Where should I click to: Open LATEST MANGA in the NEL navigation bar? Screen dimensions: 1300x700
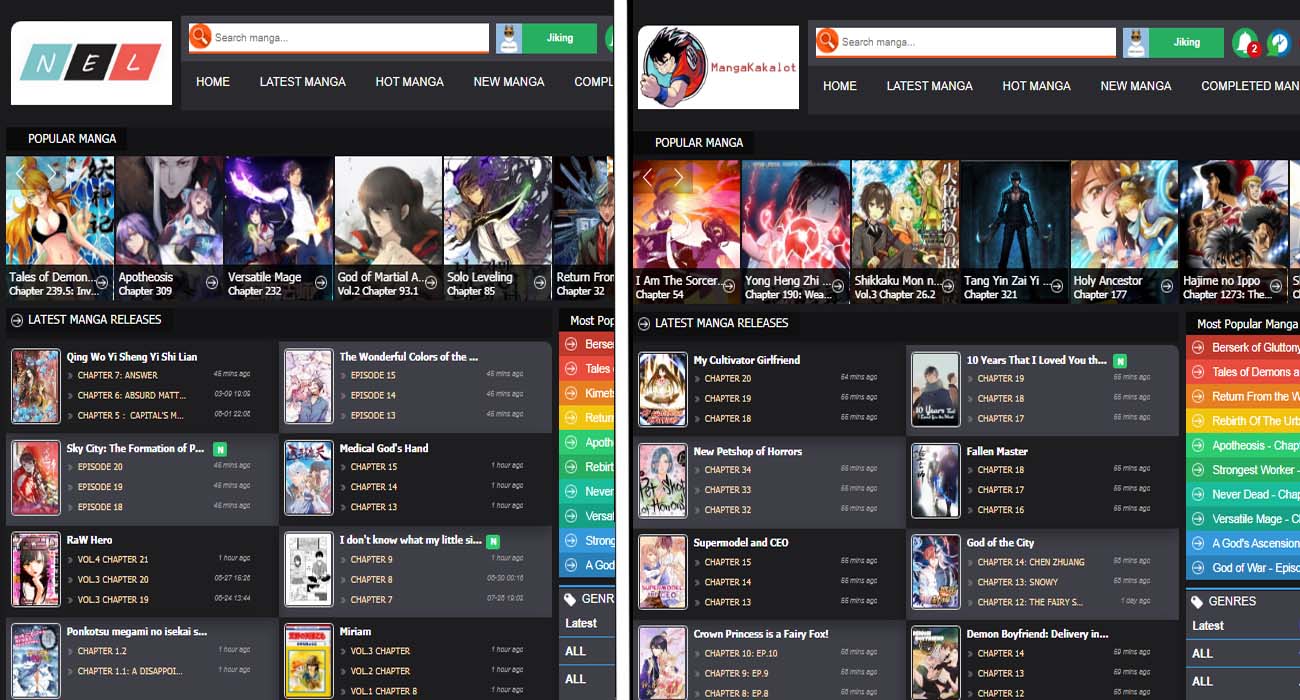(x=303, y=82)
